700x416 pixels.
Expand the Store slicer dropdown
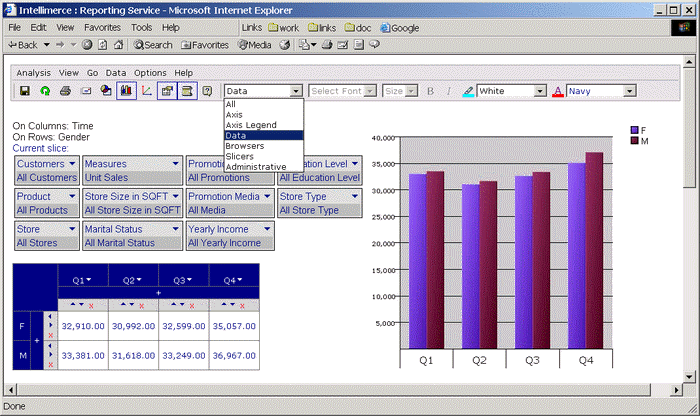(72, 229)
